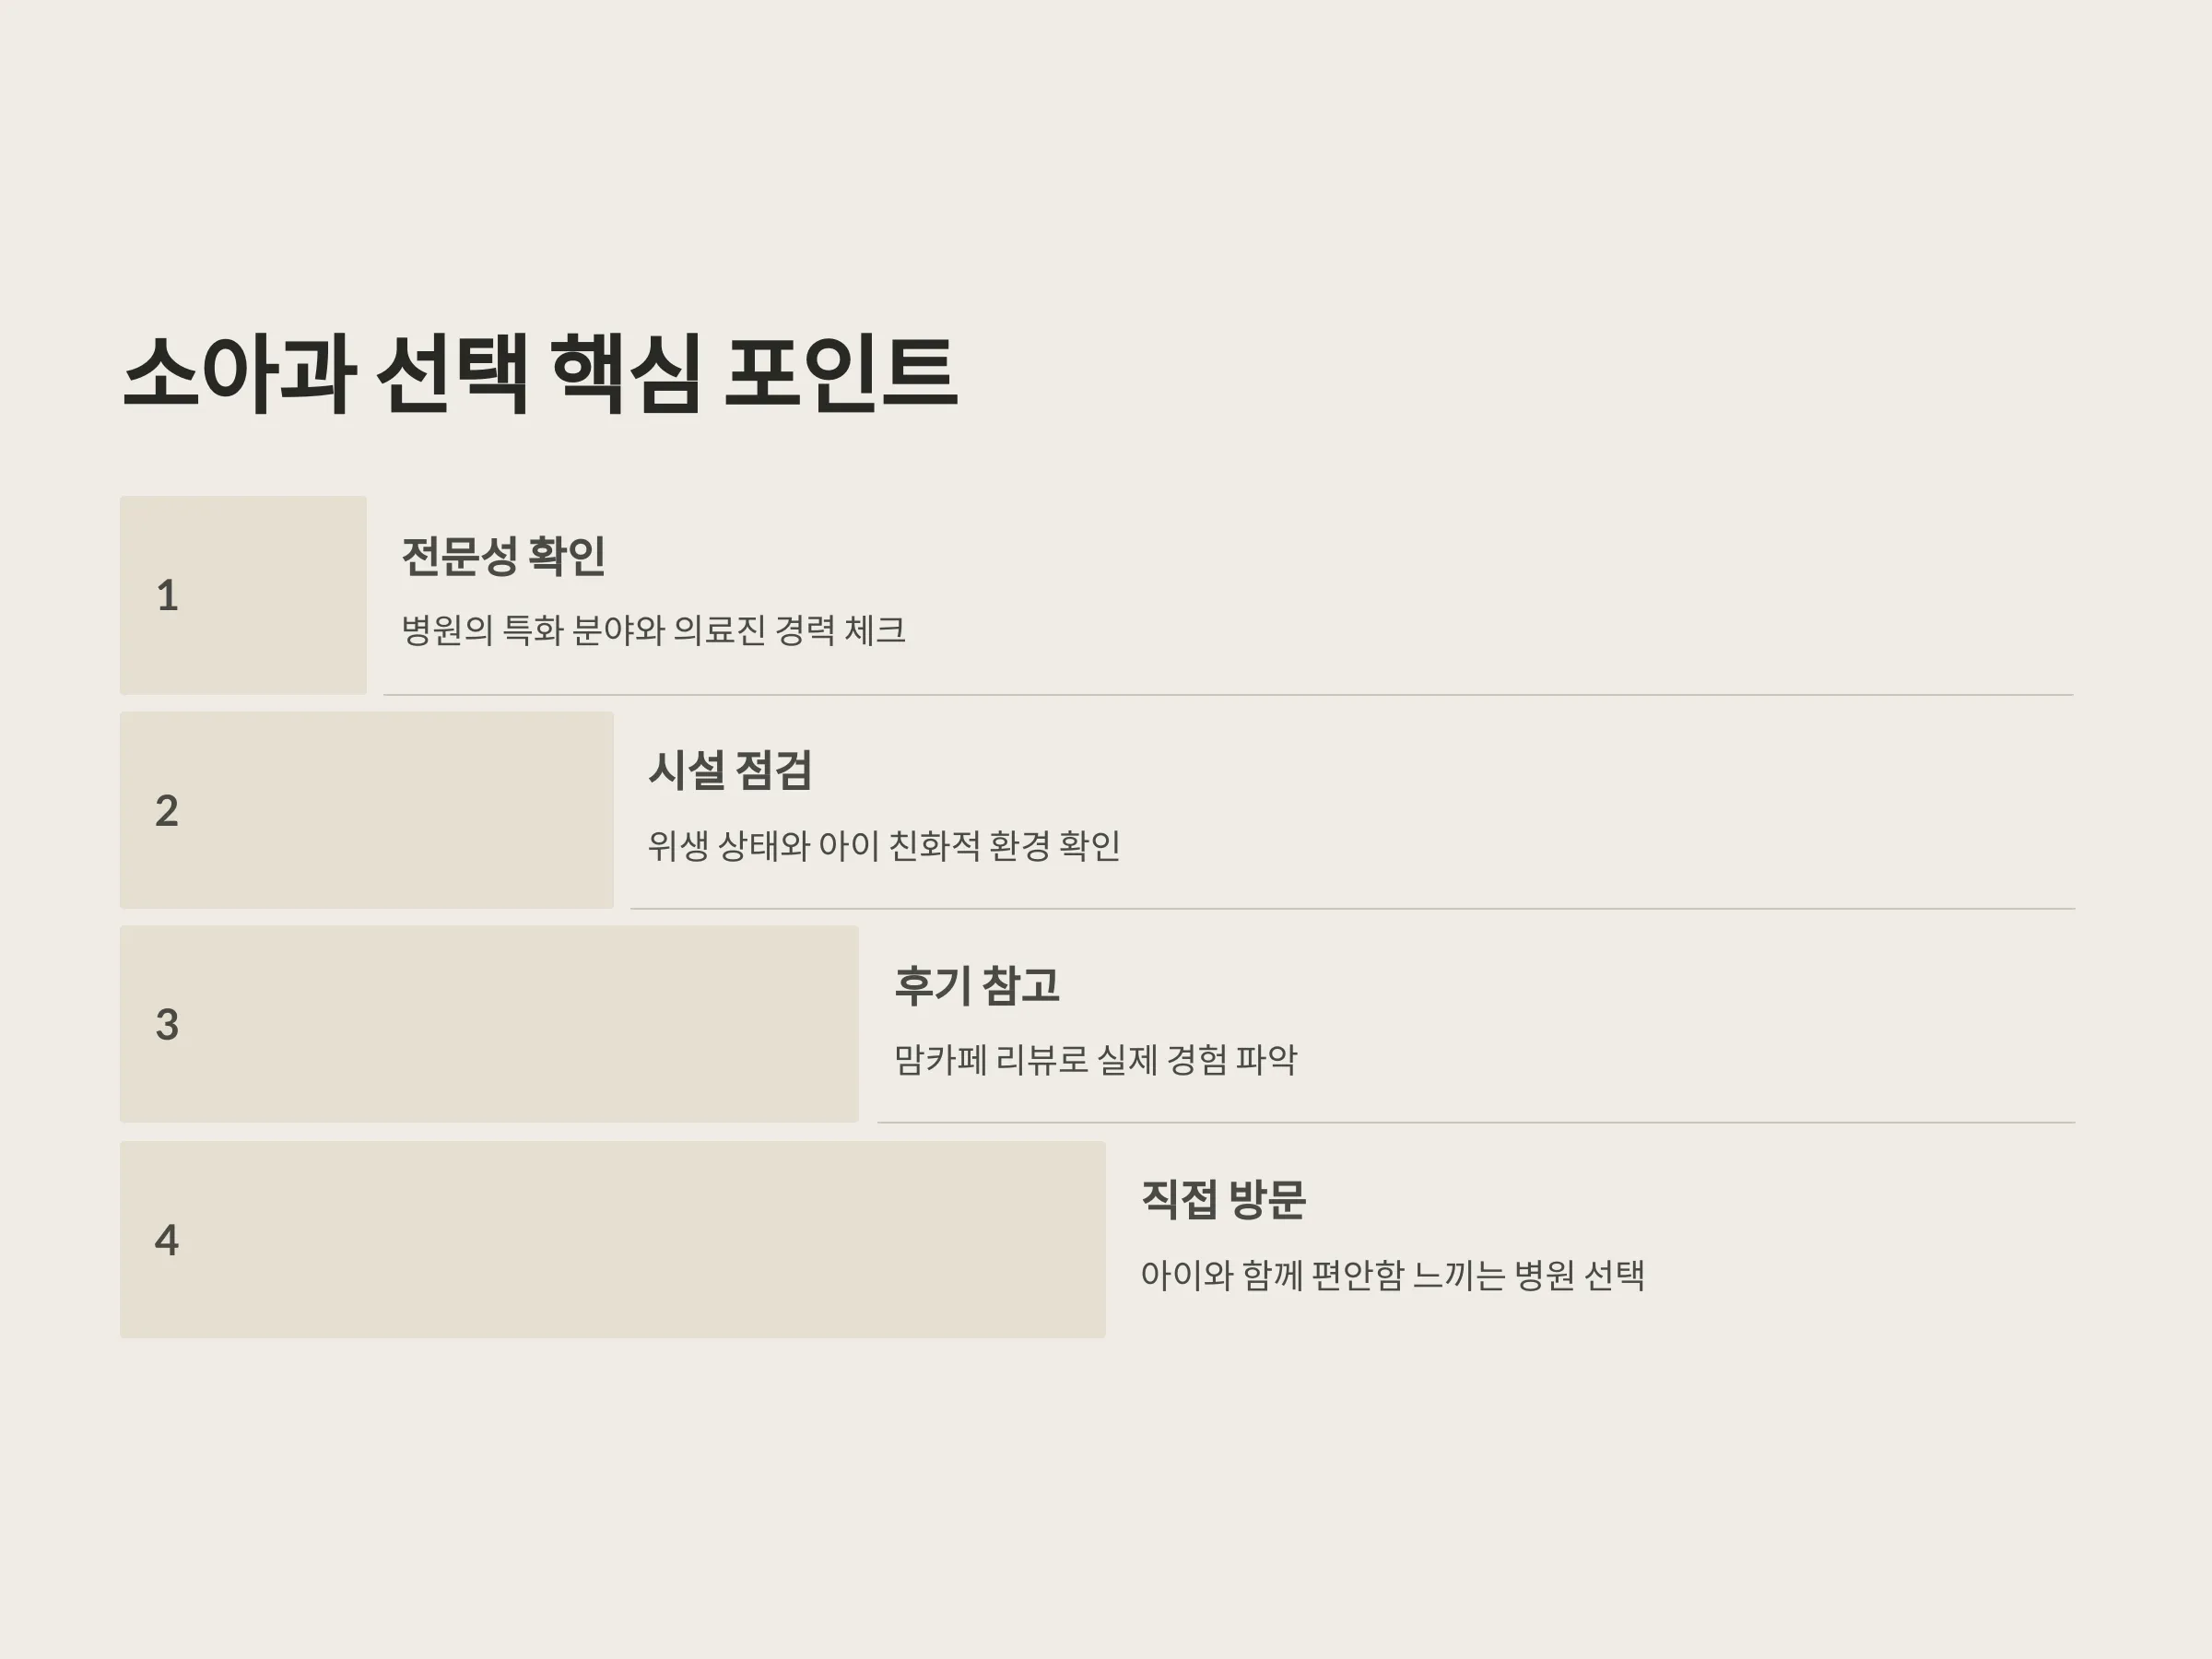This screenshot has width=2212, height=1659.
Task: Select the description 위생 상태와 아이 친화적 환경 확인
Action: coord(884,846)
